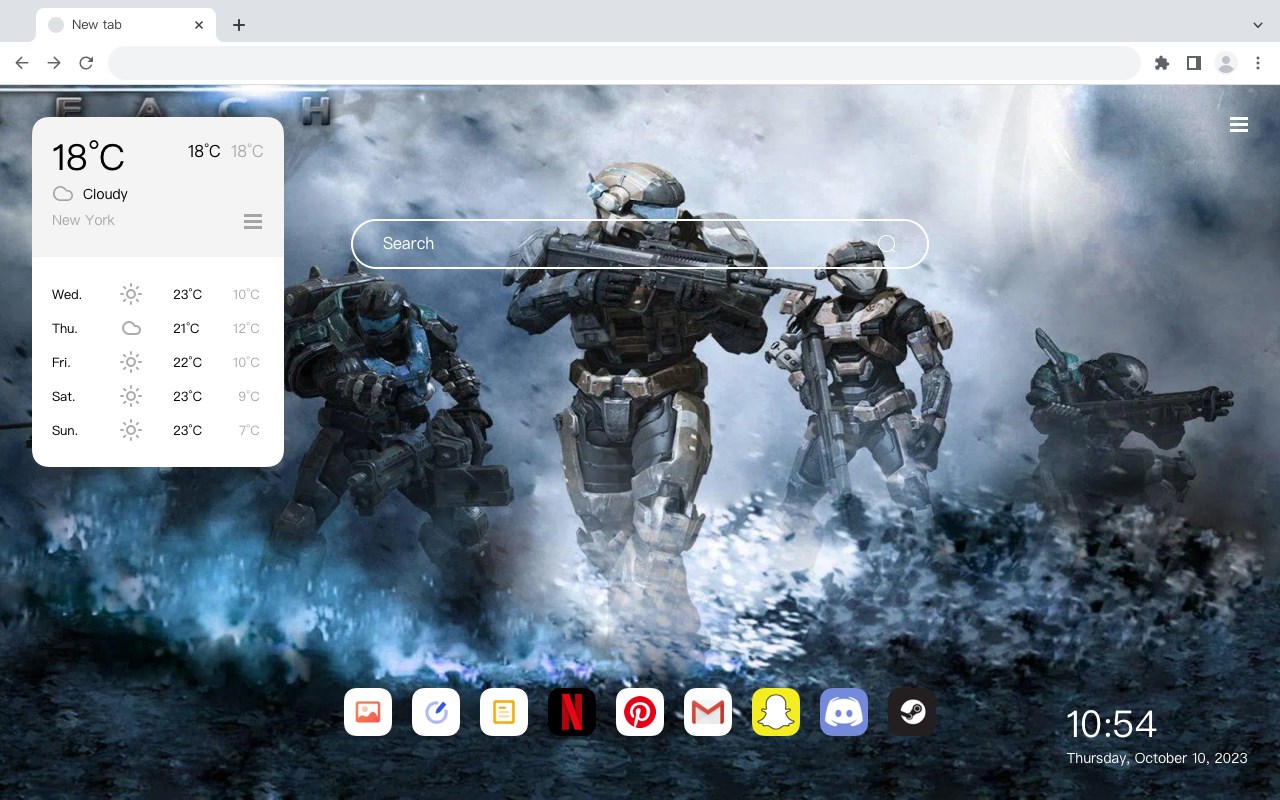
Task: Click Wednesday's sunny forecast icon
Action: (x=131, y=294)
